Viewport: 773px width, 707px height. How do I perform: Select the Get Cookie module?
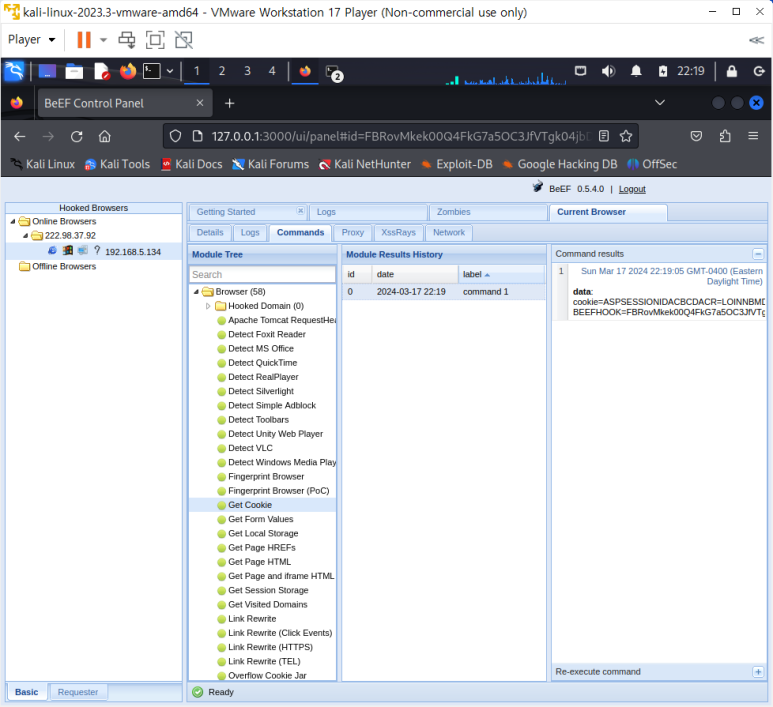[250, 505]
